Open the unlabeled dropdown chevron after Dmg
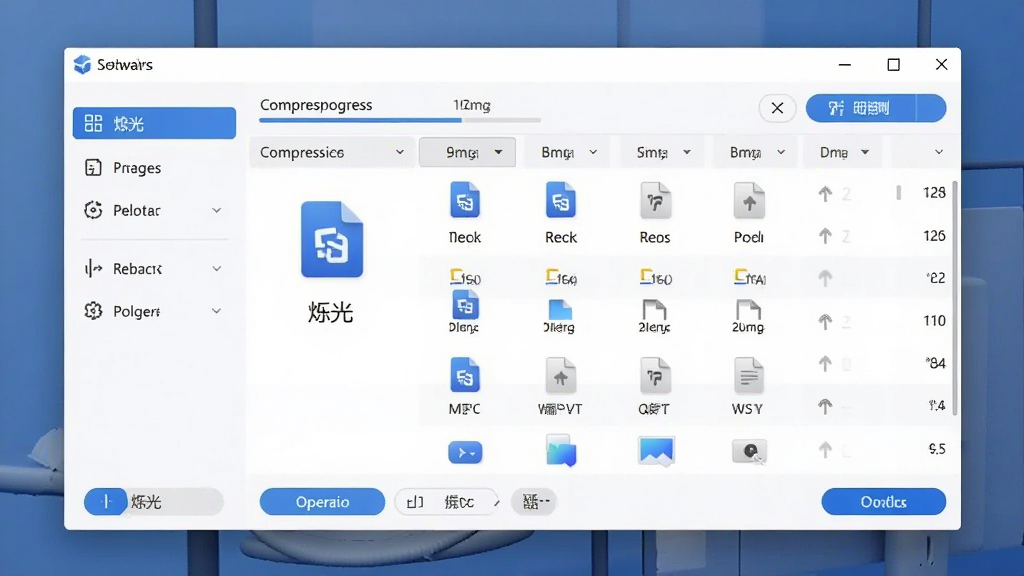1024x576 pixels. [x=938, y=152]
